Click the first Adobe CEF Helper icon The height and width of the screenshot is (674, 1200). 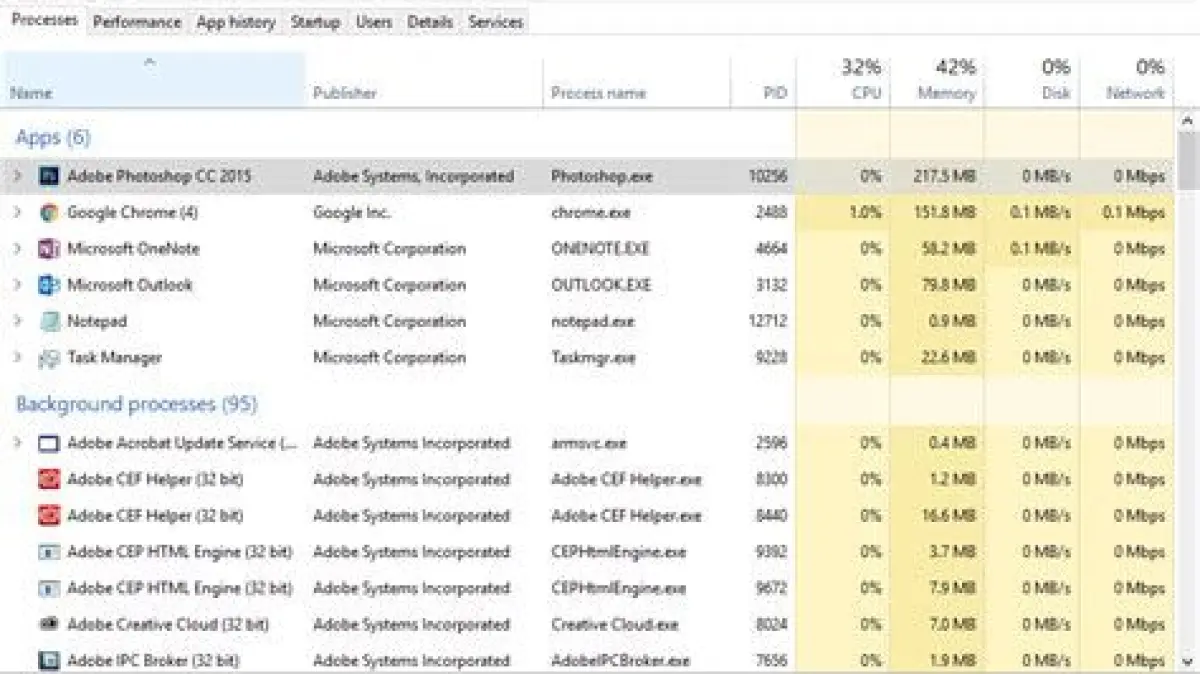pos(49,480)
